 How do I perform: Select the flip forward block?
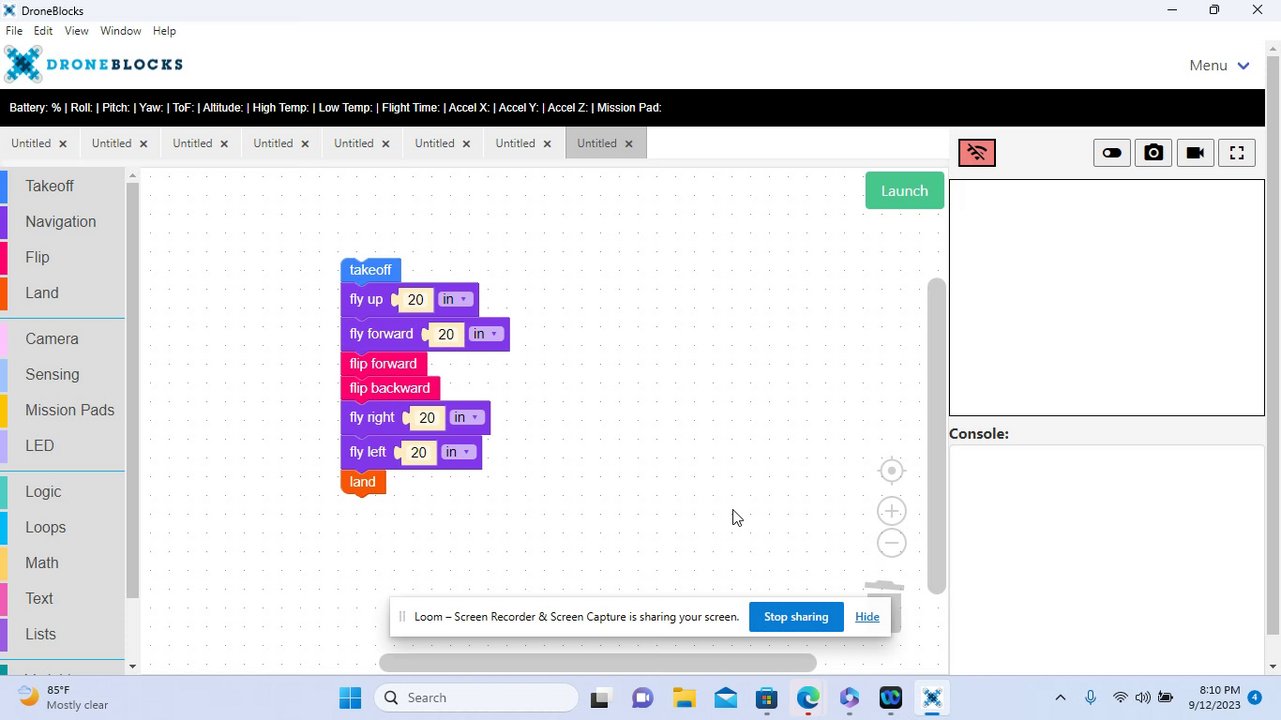coord(383,364)
